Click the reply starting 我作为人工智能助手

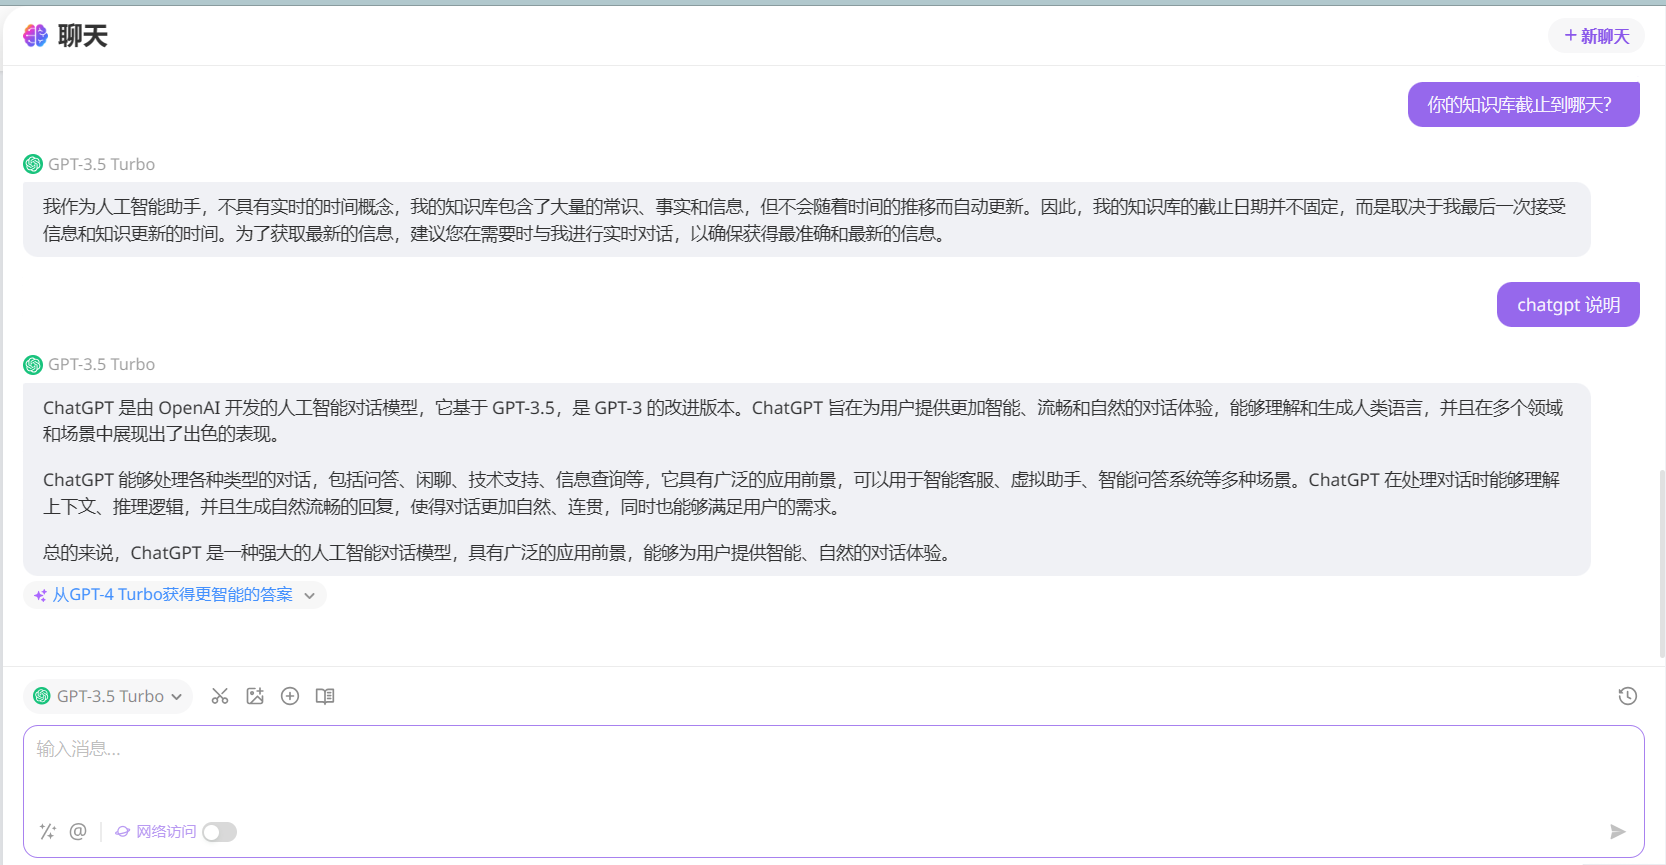tap(806, 220)
